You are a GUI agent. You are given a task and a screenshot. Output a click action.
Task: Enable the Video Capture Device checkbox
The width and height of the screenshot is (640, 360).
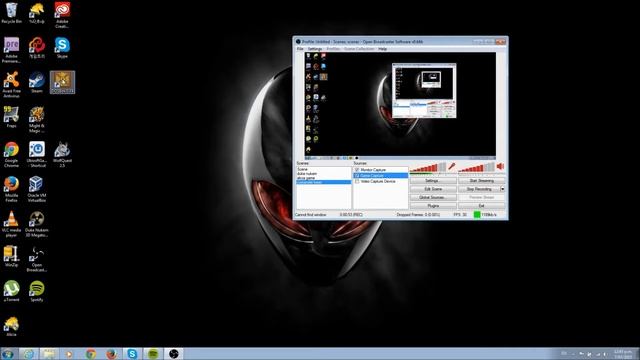click(357, 181)
